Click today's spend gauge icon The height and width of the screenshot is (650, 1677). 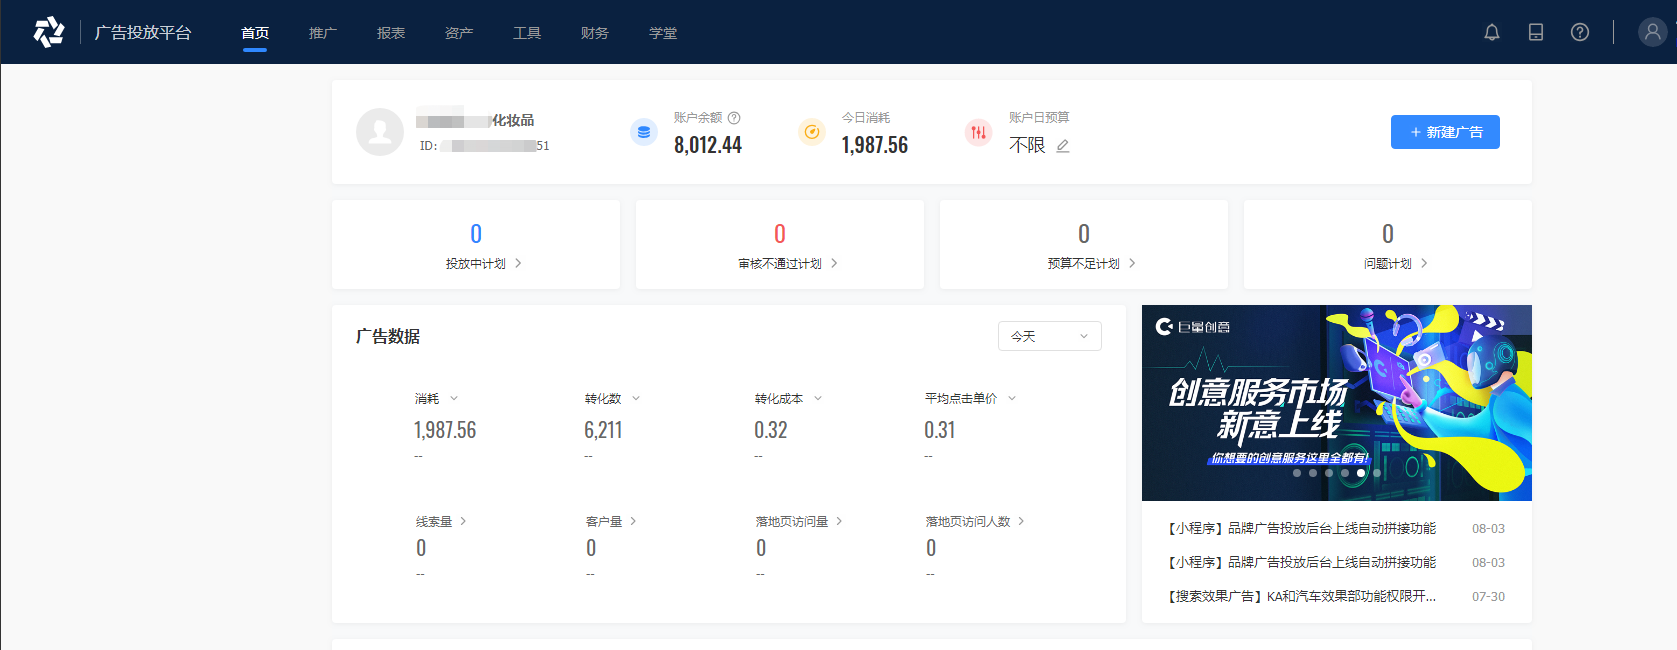click(x=812, y=132)
